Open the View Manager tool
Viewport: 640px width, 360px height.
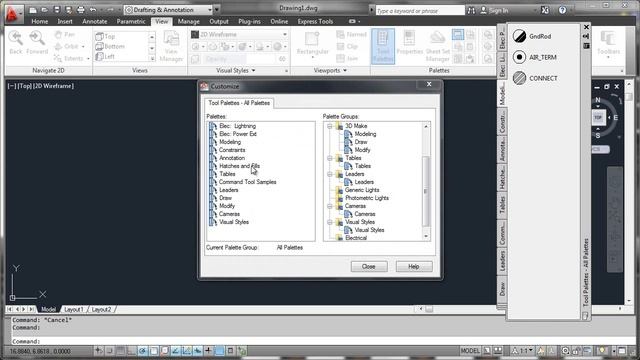pos(171,47)
